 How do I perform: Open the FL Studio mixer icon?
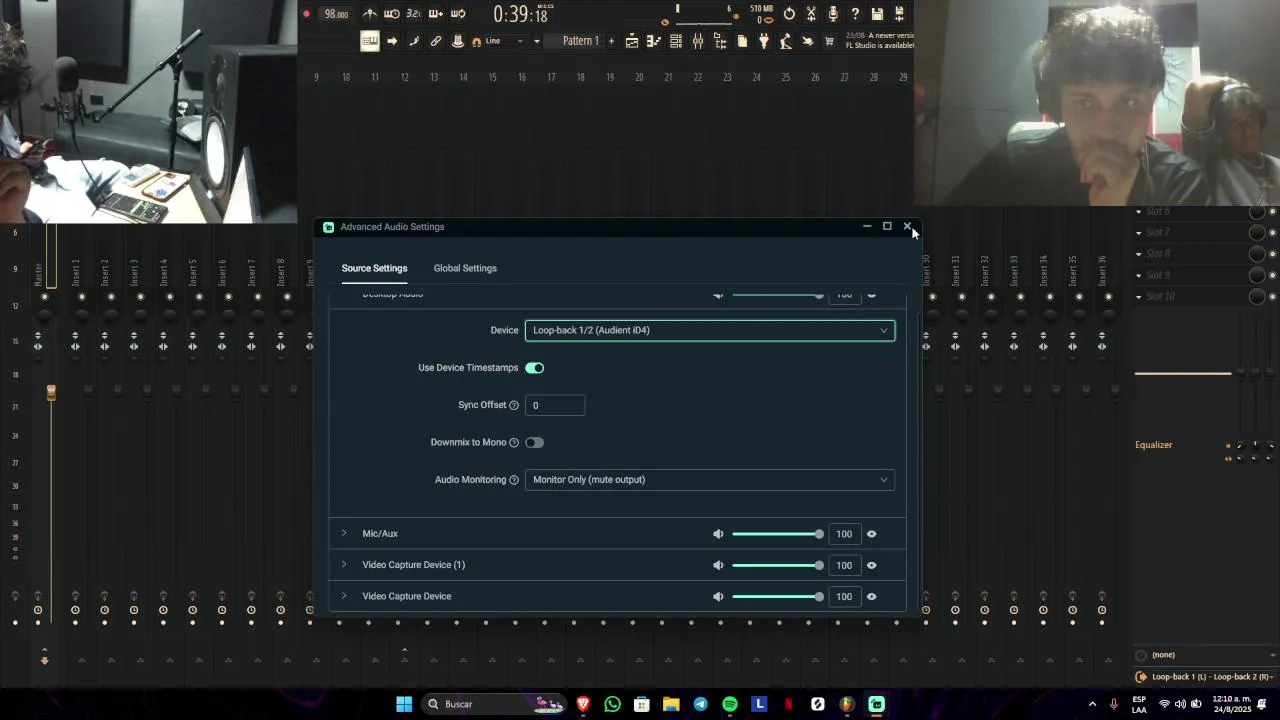pos(698,41)
